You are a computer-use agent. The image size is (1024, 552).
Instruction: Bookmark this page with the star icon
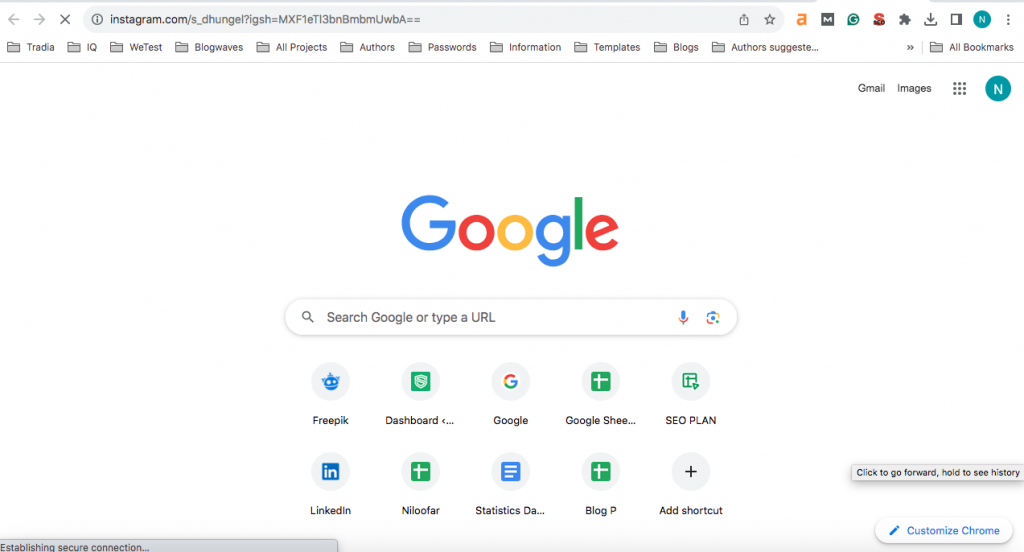point(770,20)
